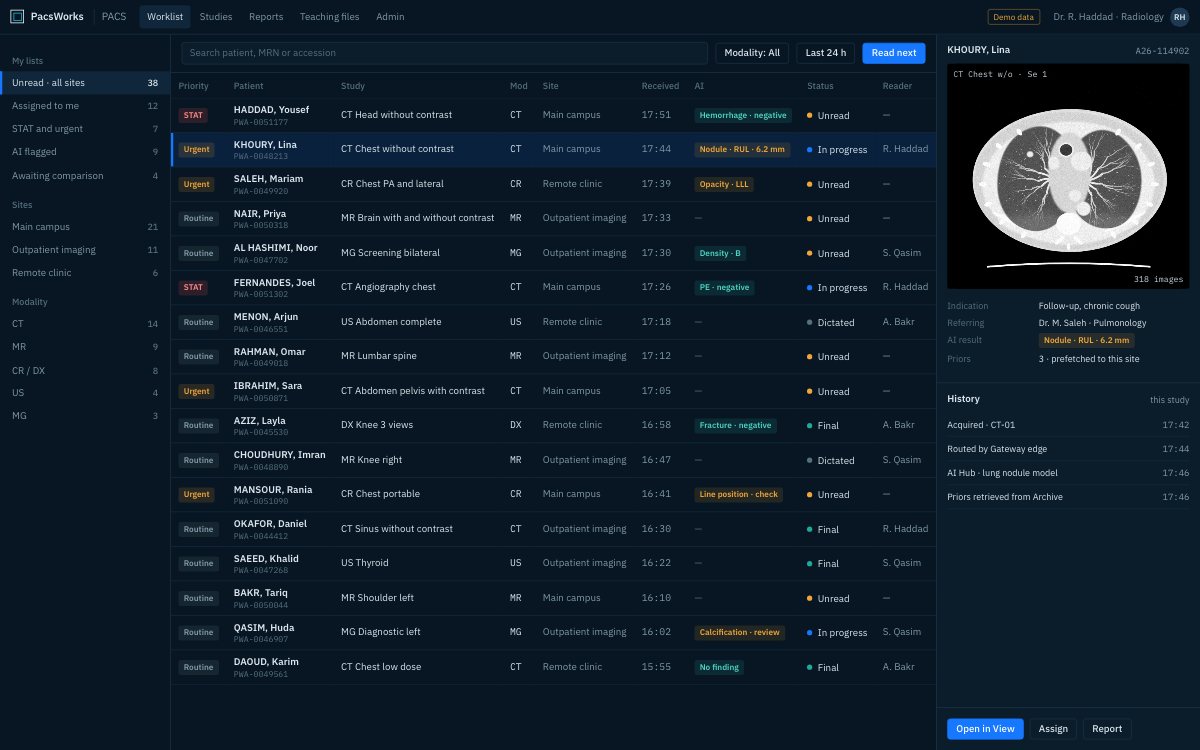
Task: Filter sidebar modality CR / DX
Action: [x=85, y=371]
